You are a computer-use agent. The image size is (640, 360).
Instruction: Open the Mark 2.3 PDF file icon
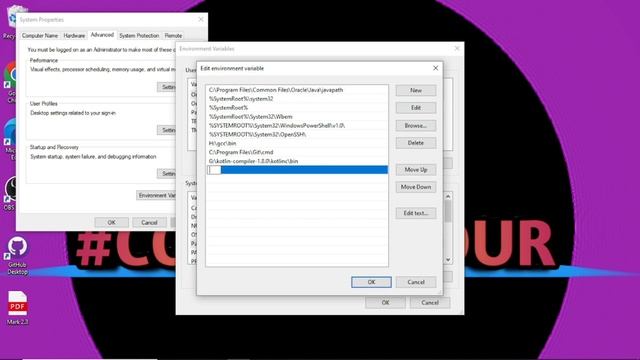click(17, 308)
